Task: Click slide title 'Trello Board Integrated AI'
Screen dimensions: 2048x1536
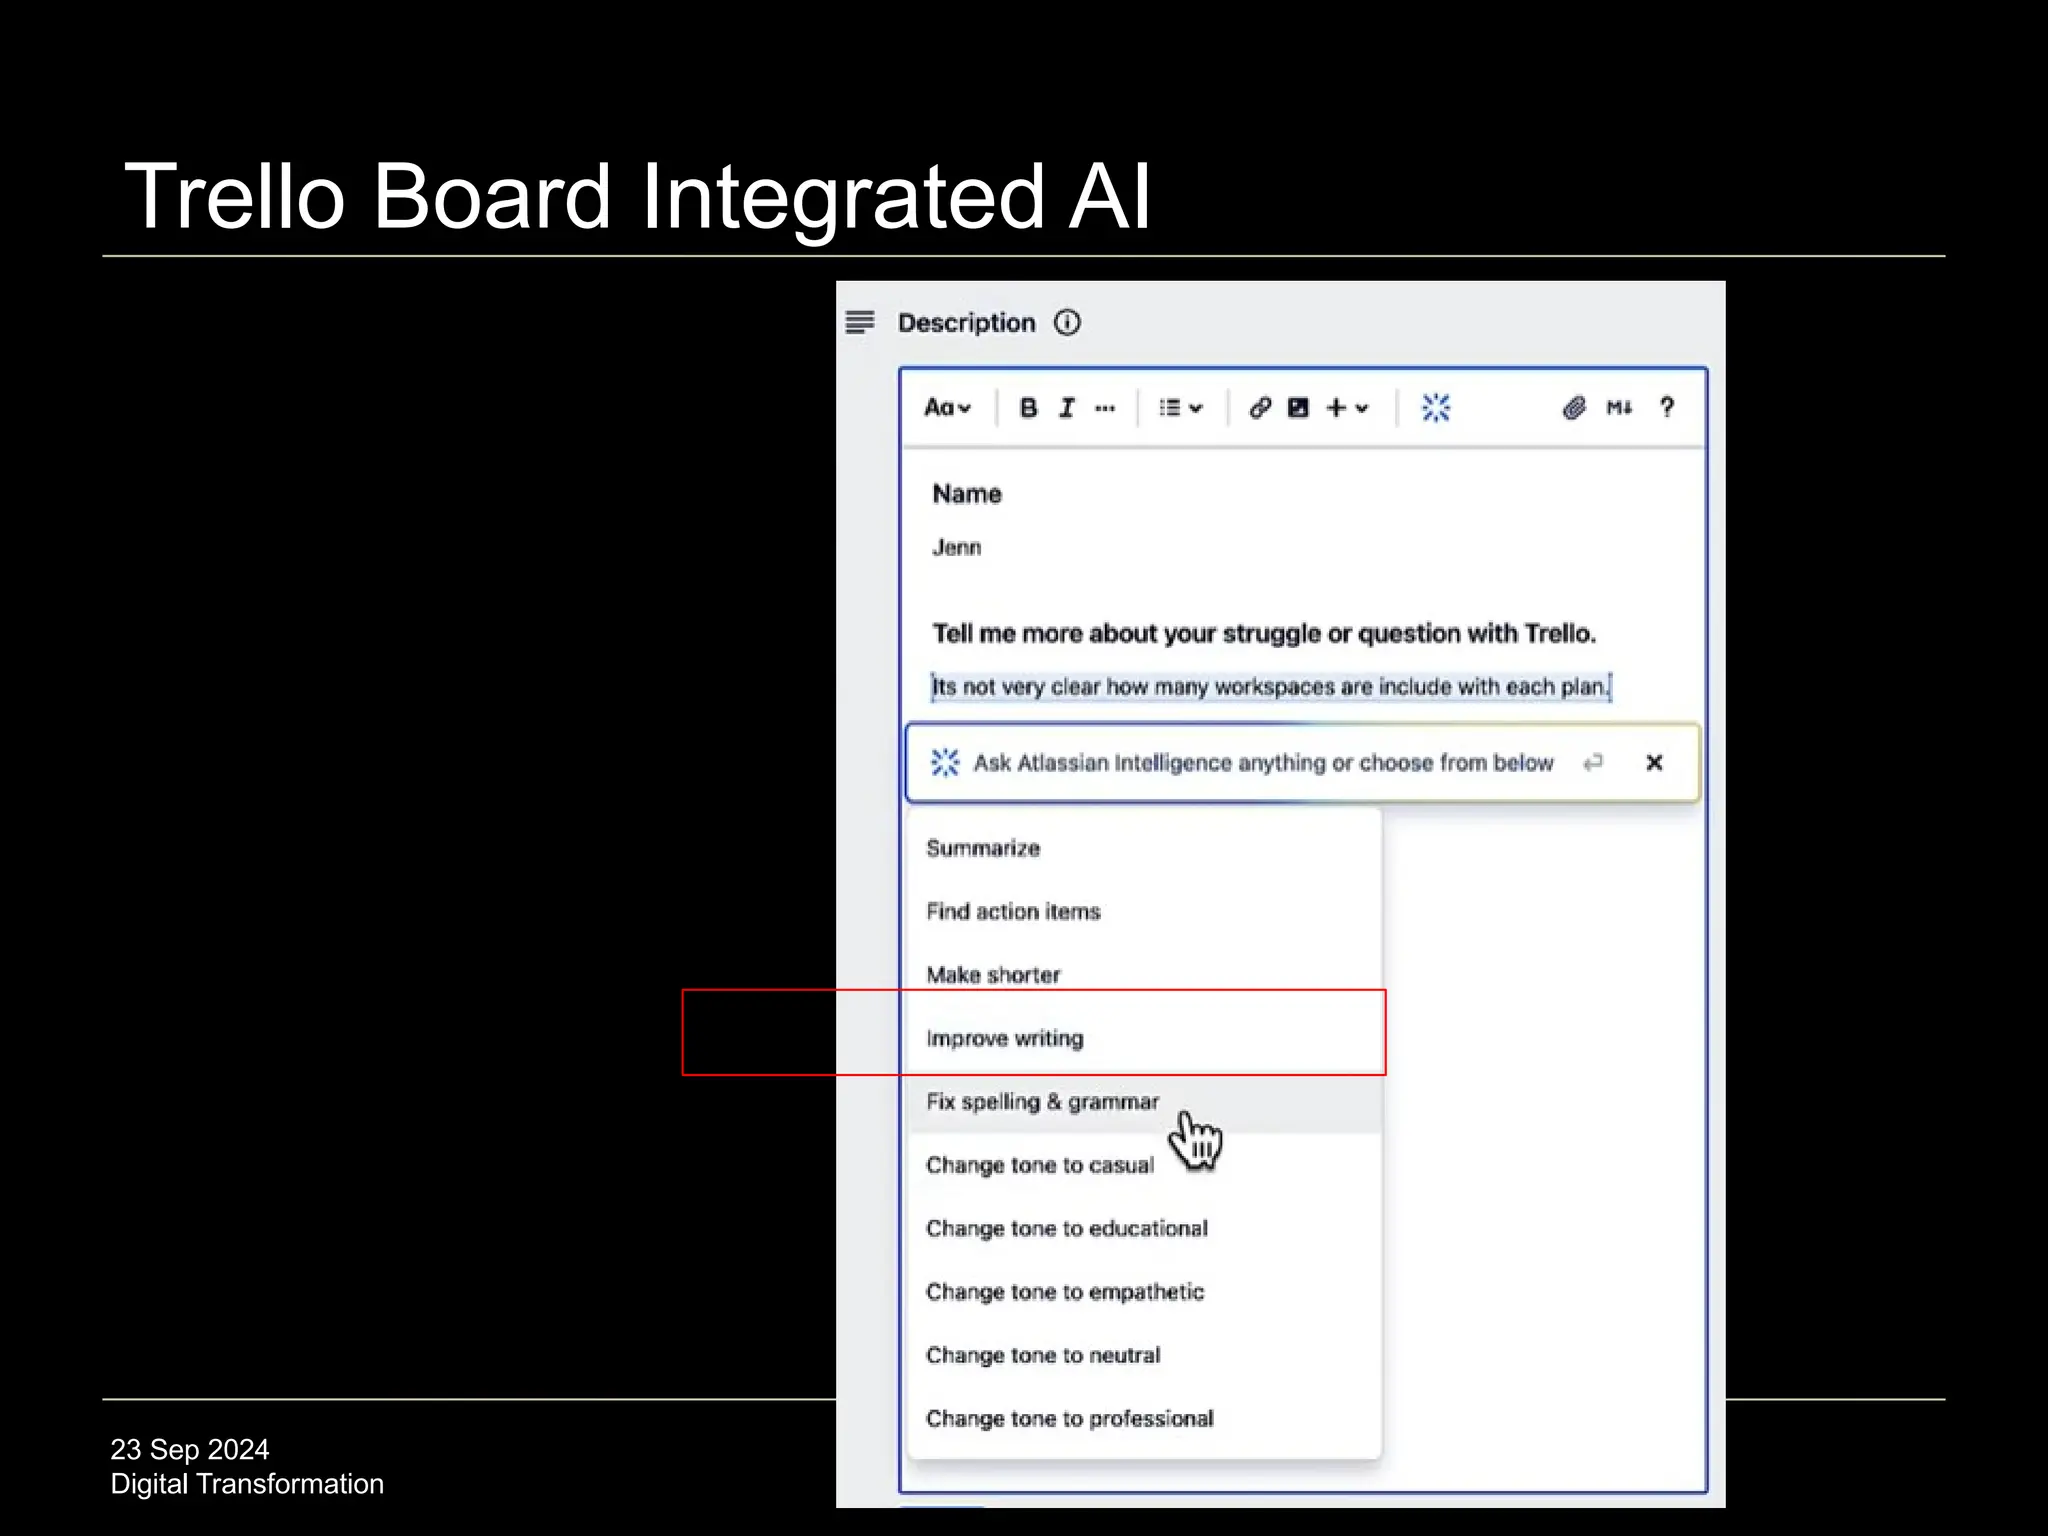Action: pos(637,197)
